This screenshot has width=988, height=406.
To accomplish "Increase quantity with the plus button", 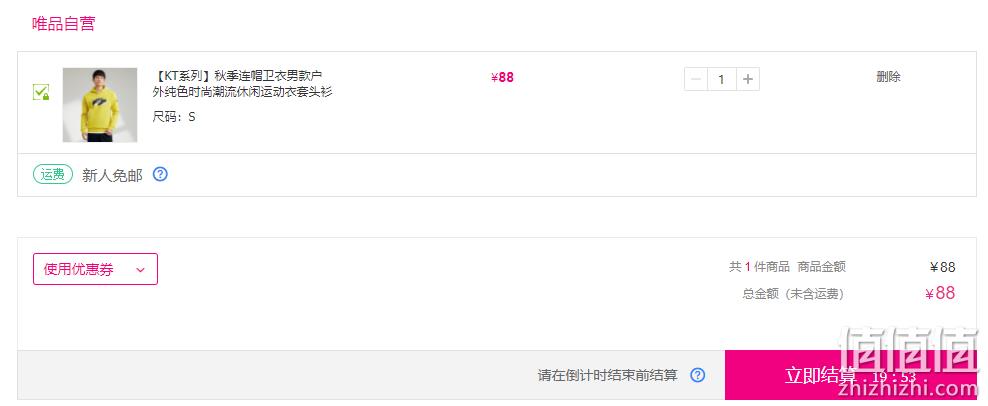I will pyautogui.click(x=747, y=79).
